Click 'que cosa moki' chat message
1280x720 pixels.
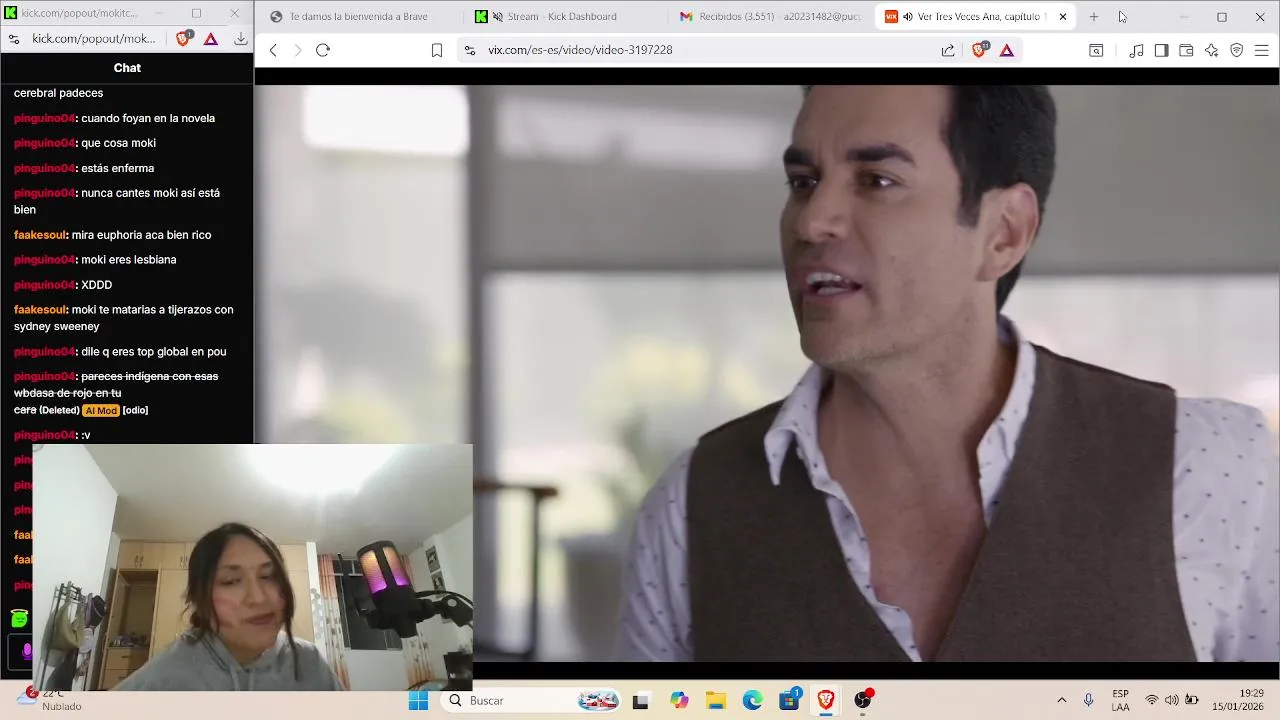point(118,143)
